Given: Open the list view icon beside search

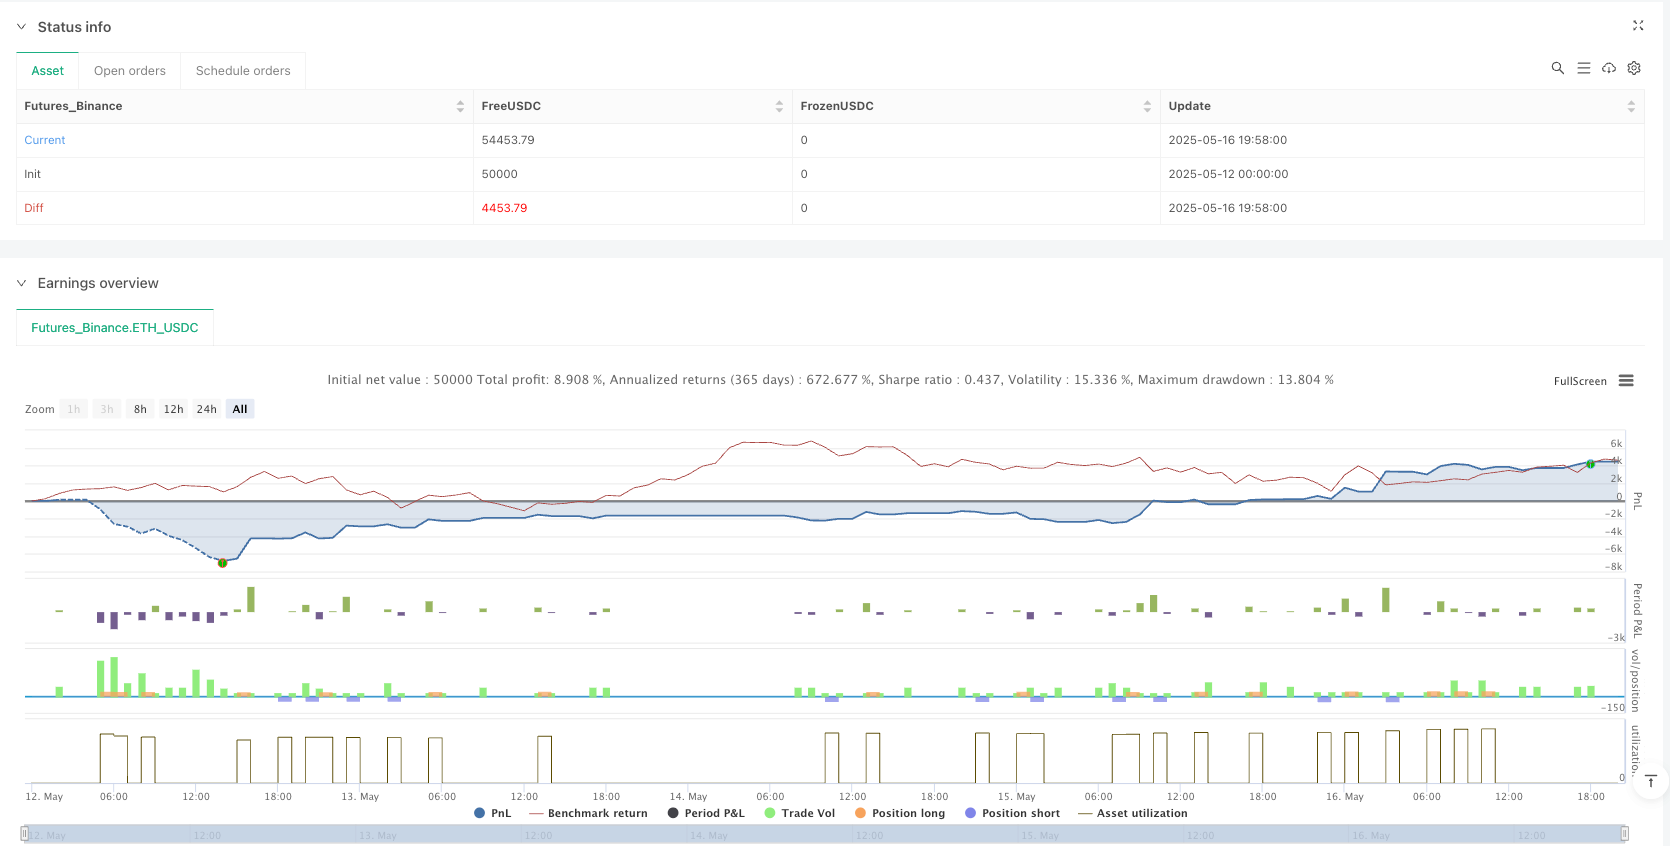Looking at the screenshot, I should [1583, 68].
